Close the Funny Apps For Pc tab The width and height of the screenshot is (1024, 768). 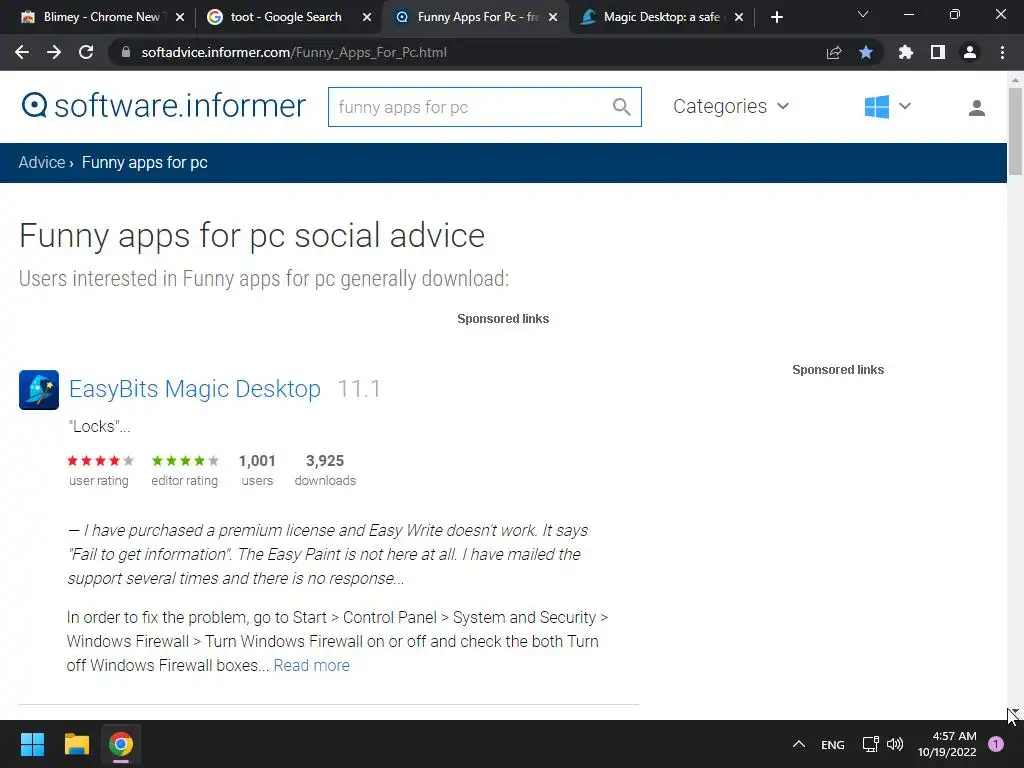pos(553,18)
